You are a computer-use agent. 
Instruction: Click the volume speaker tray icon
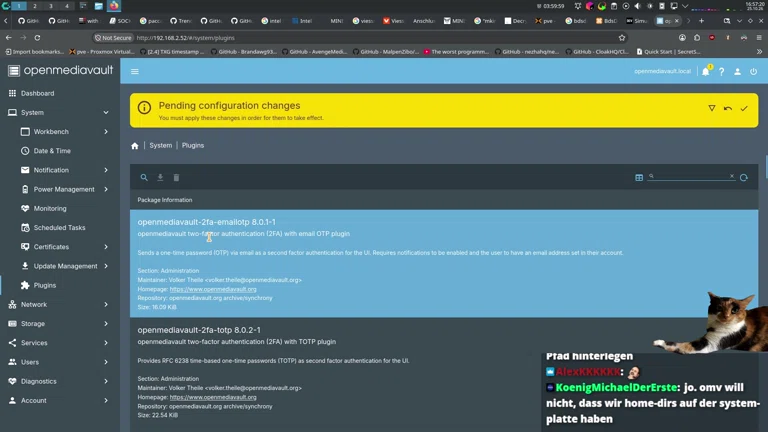tap(637, 6)
